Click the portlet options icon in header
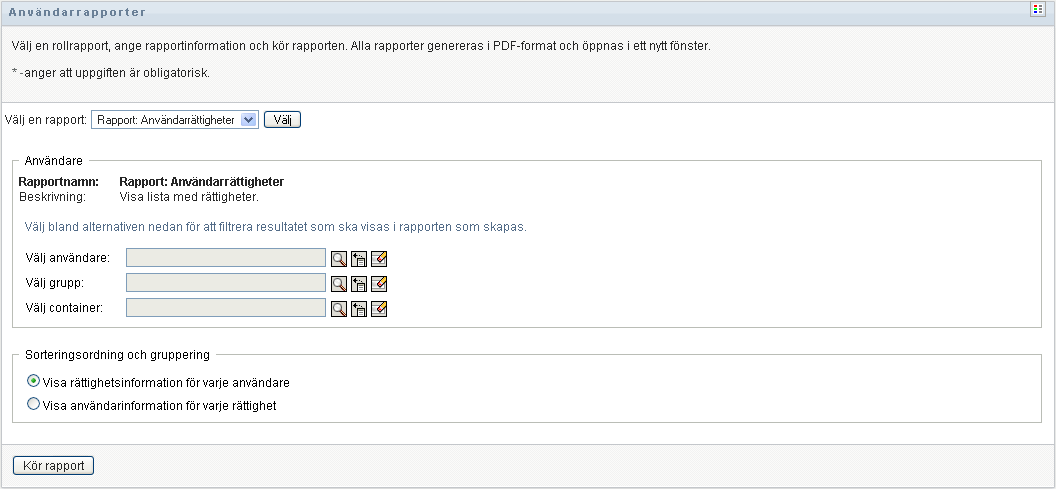The height and width of the screenshot is (489, 1056). tap(1037, 9)
